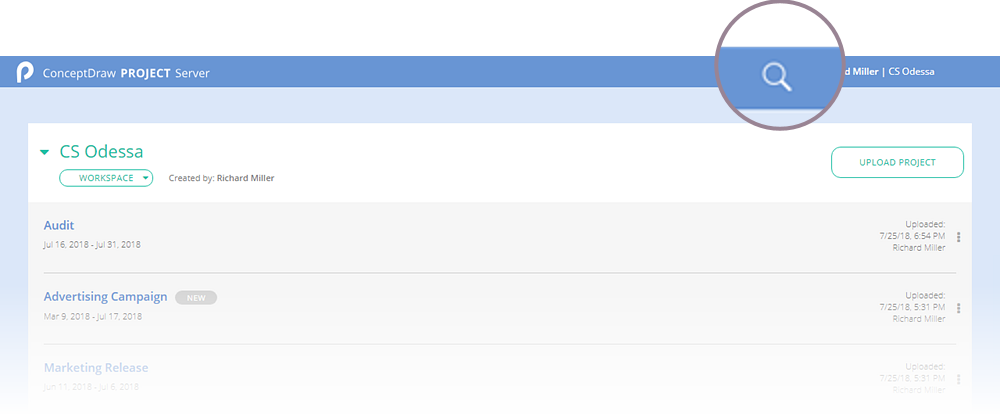Click Advertising Campaign's uploaded 5:31 PM info
Viewport: 1000px width, 415px height.
tap(910, 307)
